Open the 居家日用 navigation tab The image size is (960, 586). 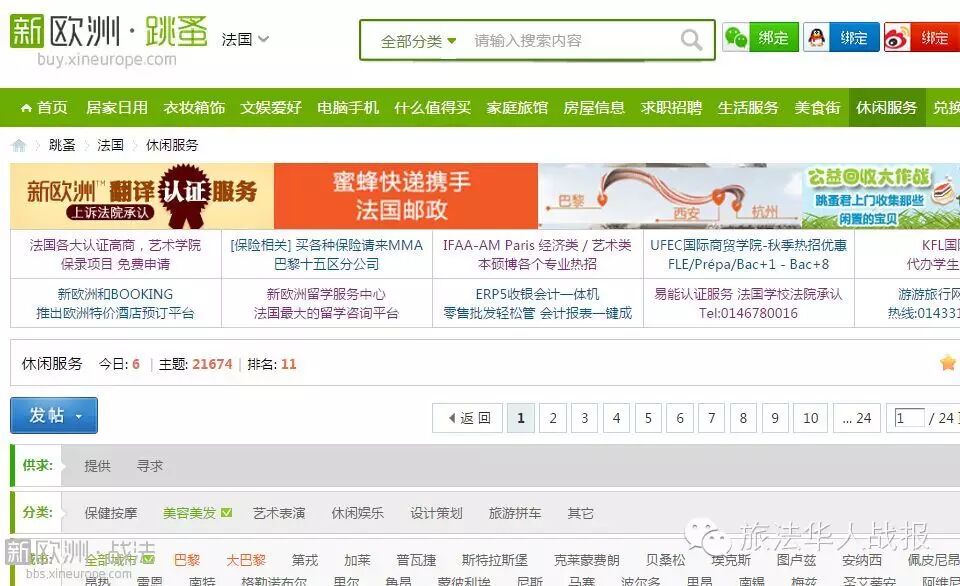click(117, 108)
